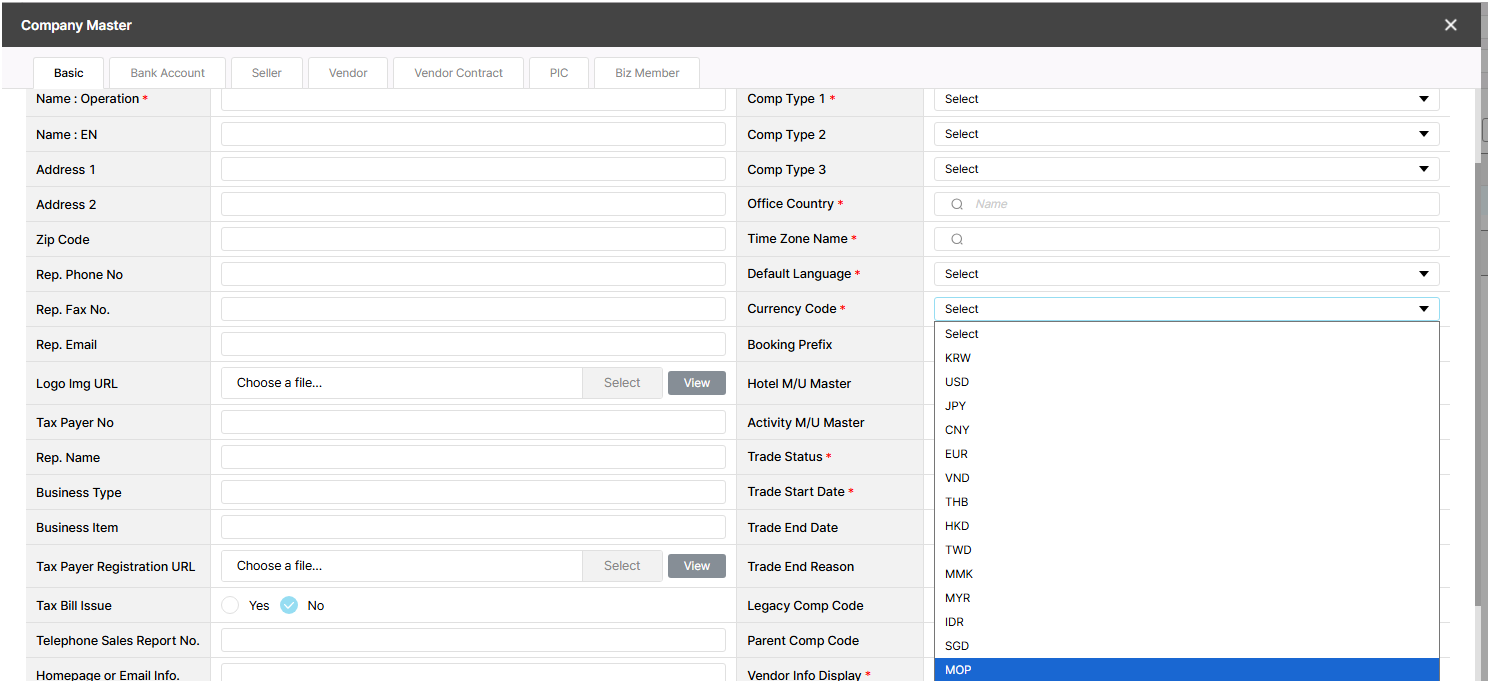Open the Comp Type 3 dropdown
The height and width of the screenshot is (683, 1490).
click(x=1186, y=169)
